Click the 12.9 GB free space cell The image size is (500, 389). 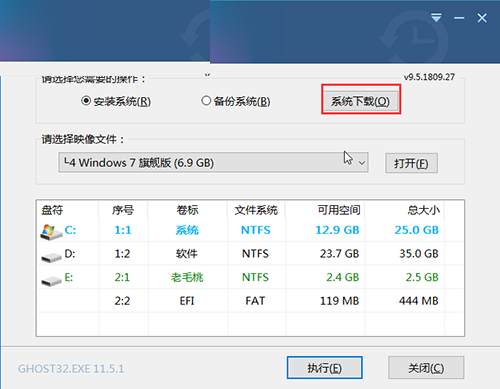click(337, 230)
